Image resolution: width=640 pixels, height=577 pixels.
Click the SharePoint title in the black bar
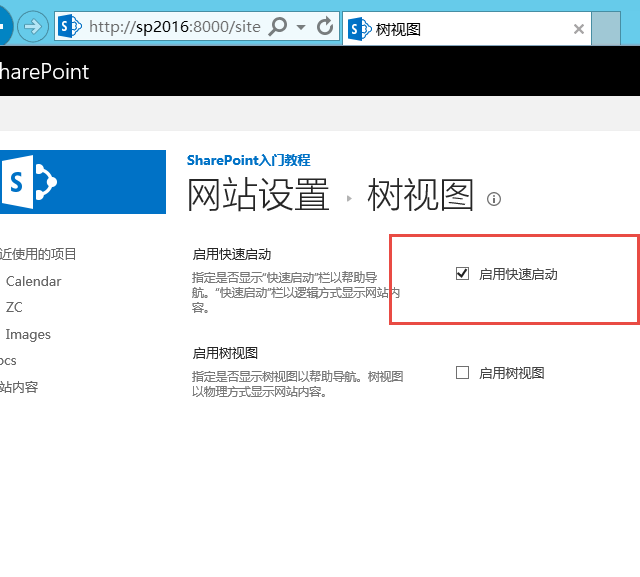(44, 72)
